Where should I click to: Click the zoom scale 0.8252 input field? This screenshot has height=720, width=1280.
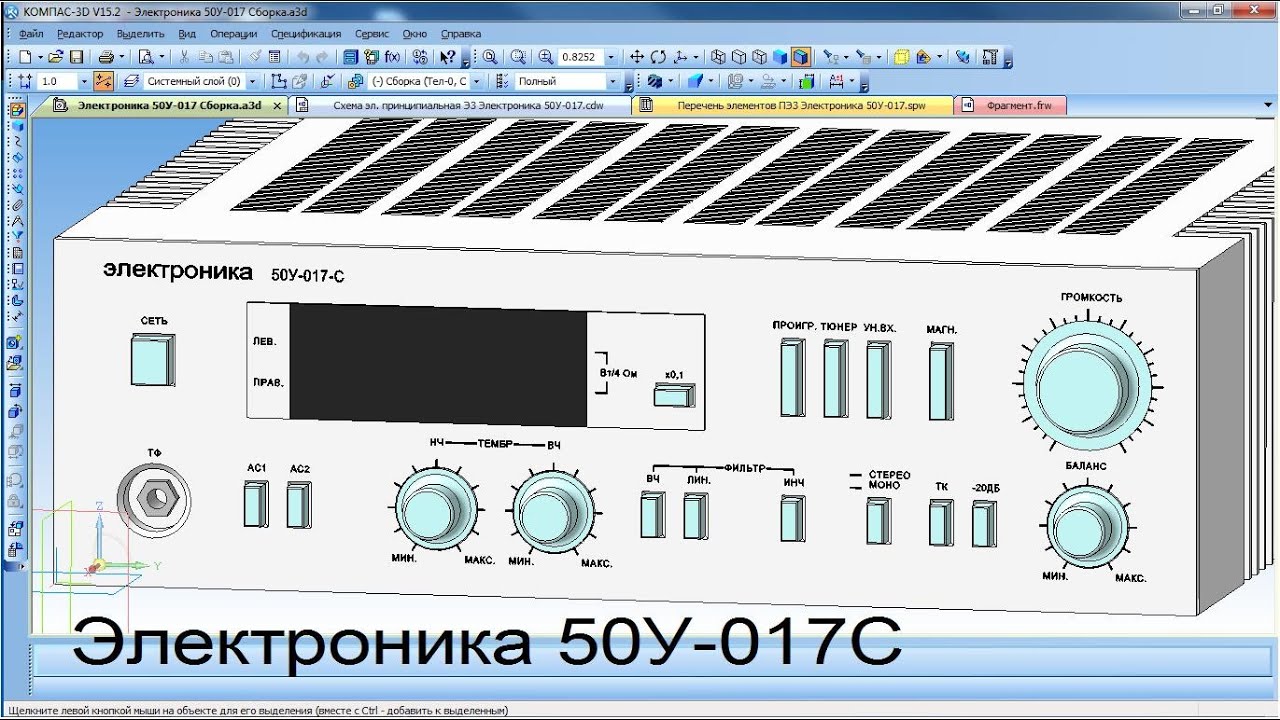[x=580, y=57]
